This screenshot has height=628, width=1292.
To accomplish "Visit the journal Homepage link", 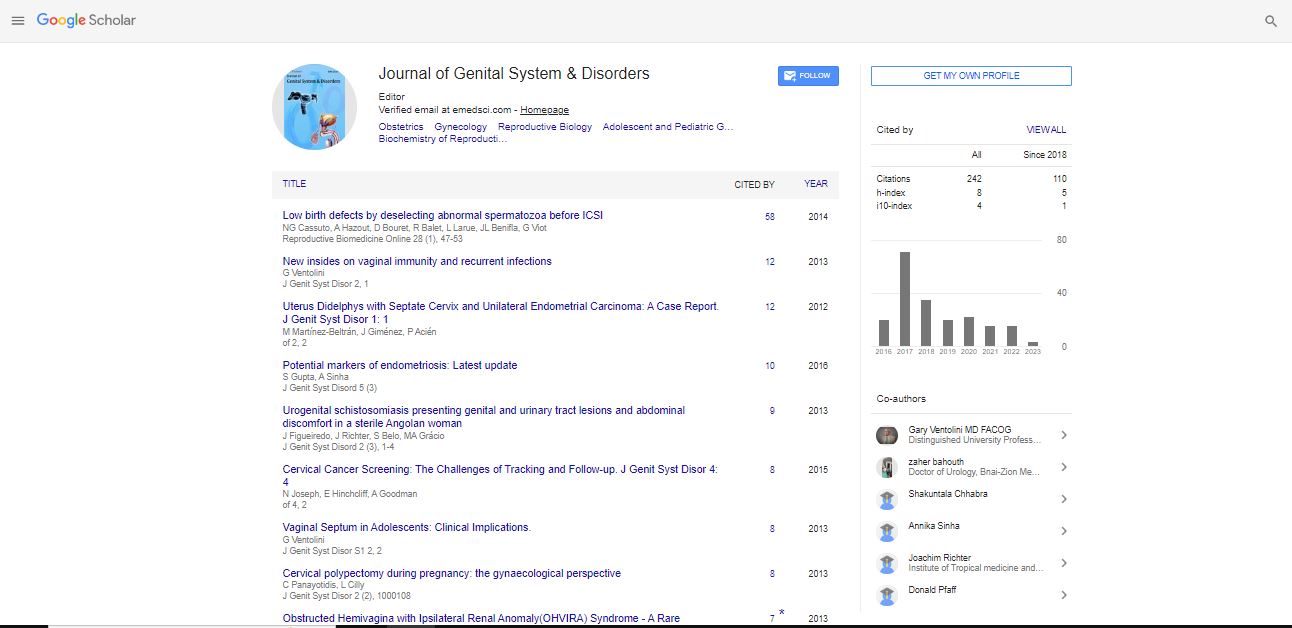I will (544, 110).
